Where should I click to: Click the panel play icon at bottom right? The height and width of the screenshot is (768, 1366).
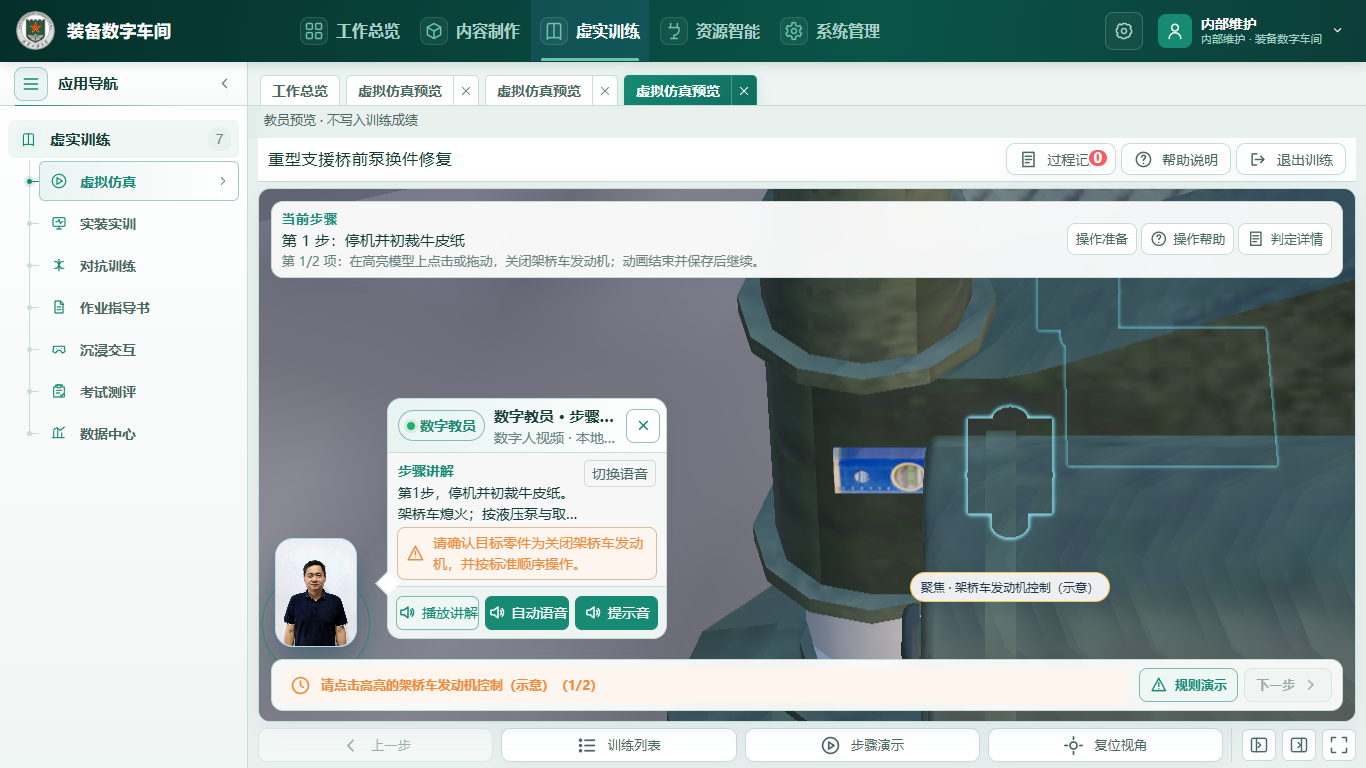[x=1259, y=745]
